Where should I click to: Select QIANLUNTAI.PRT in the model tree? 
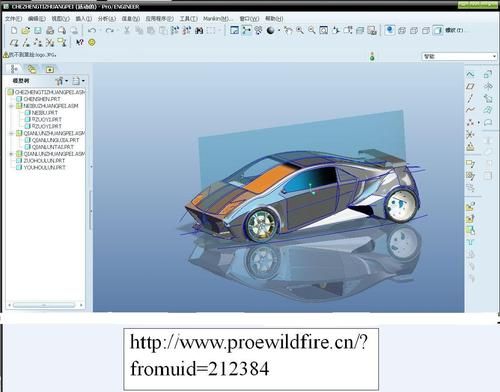point(53,147)
